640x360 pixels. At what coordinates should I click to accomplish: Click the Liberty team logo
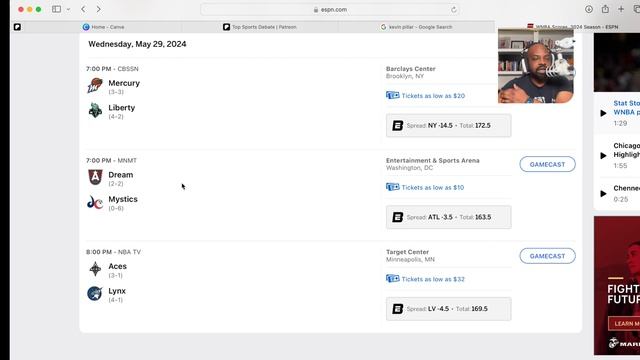95,110
